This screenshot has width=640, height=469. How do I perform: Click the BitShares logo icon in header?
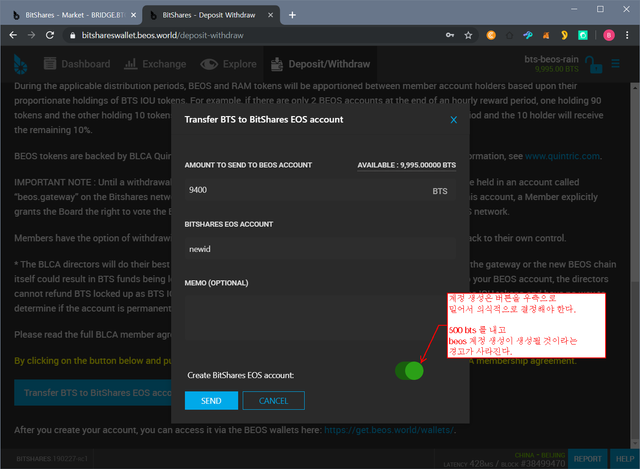click(x=20, y=64)
